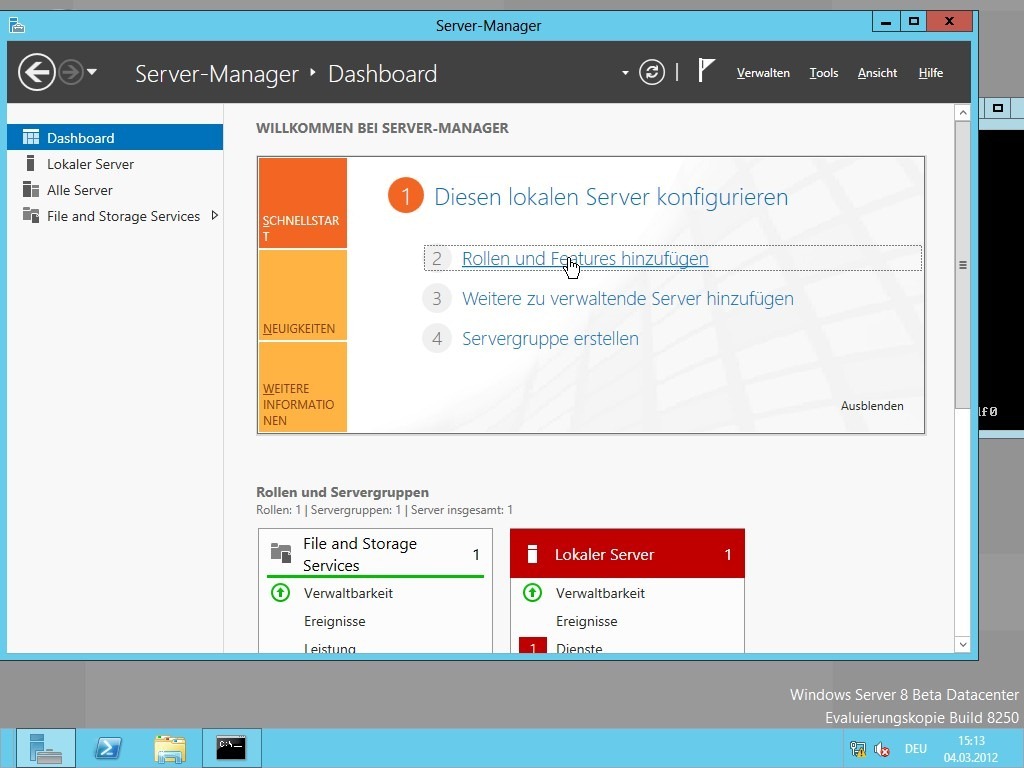This screenshot has width=1024, height=768.
Task: Select Dashboard in the sidebar
Action: click(115, 137)
